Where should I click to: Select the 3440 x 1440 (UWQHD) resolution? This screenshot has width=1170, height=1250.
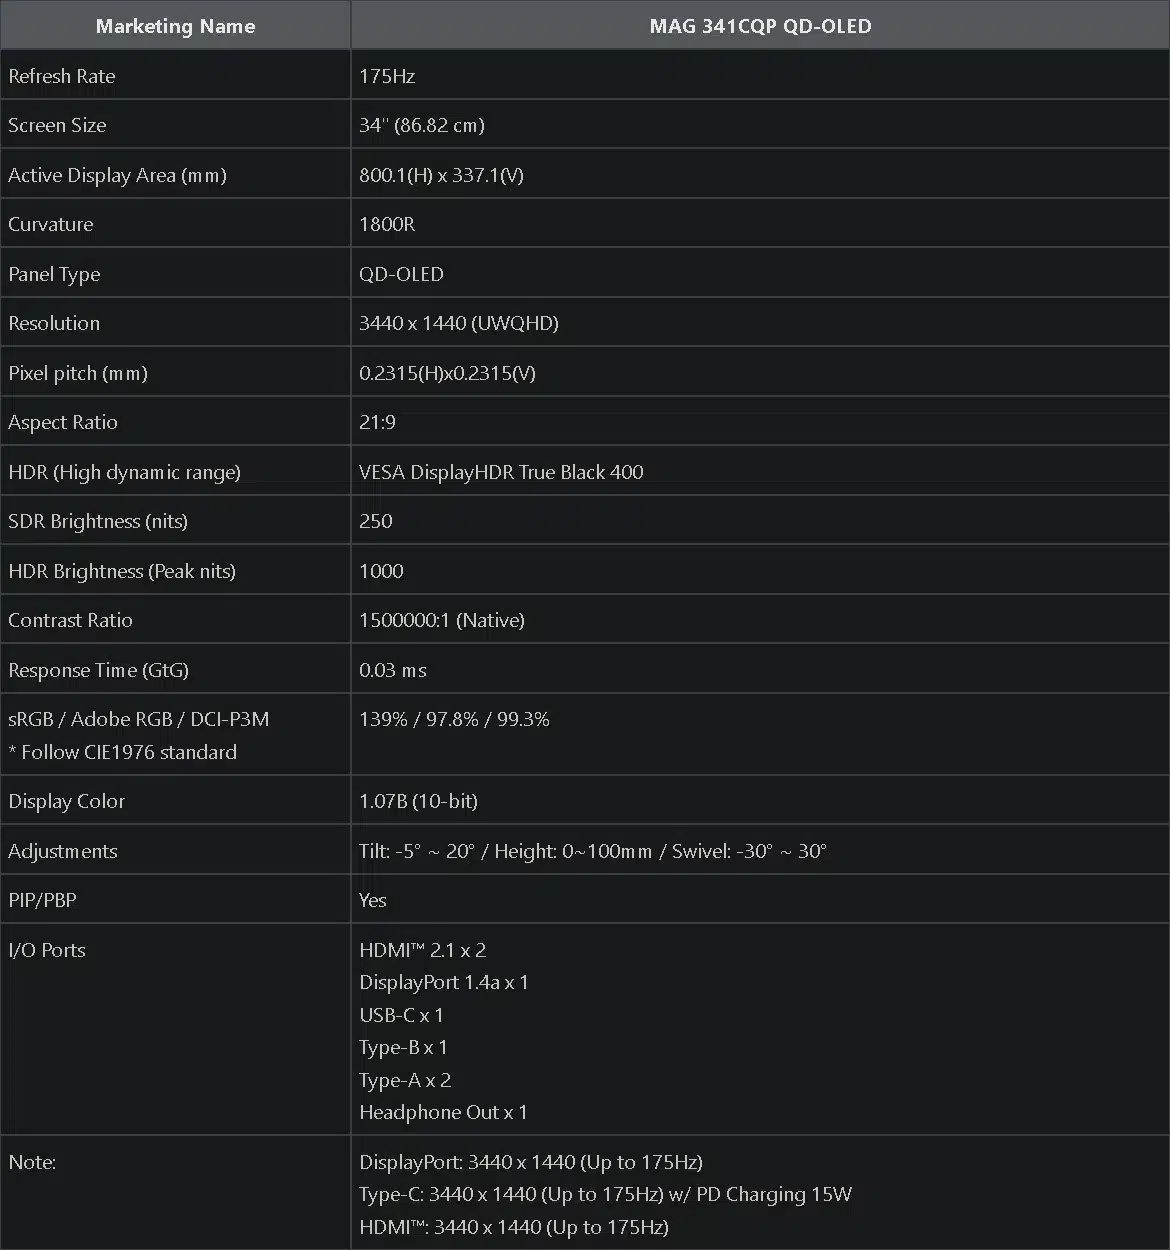point(459,323)
